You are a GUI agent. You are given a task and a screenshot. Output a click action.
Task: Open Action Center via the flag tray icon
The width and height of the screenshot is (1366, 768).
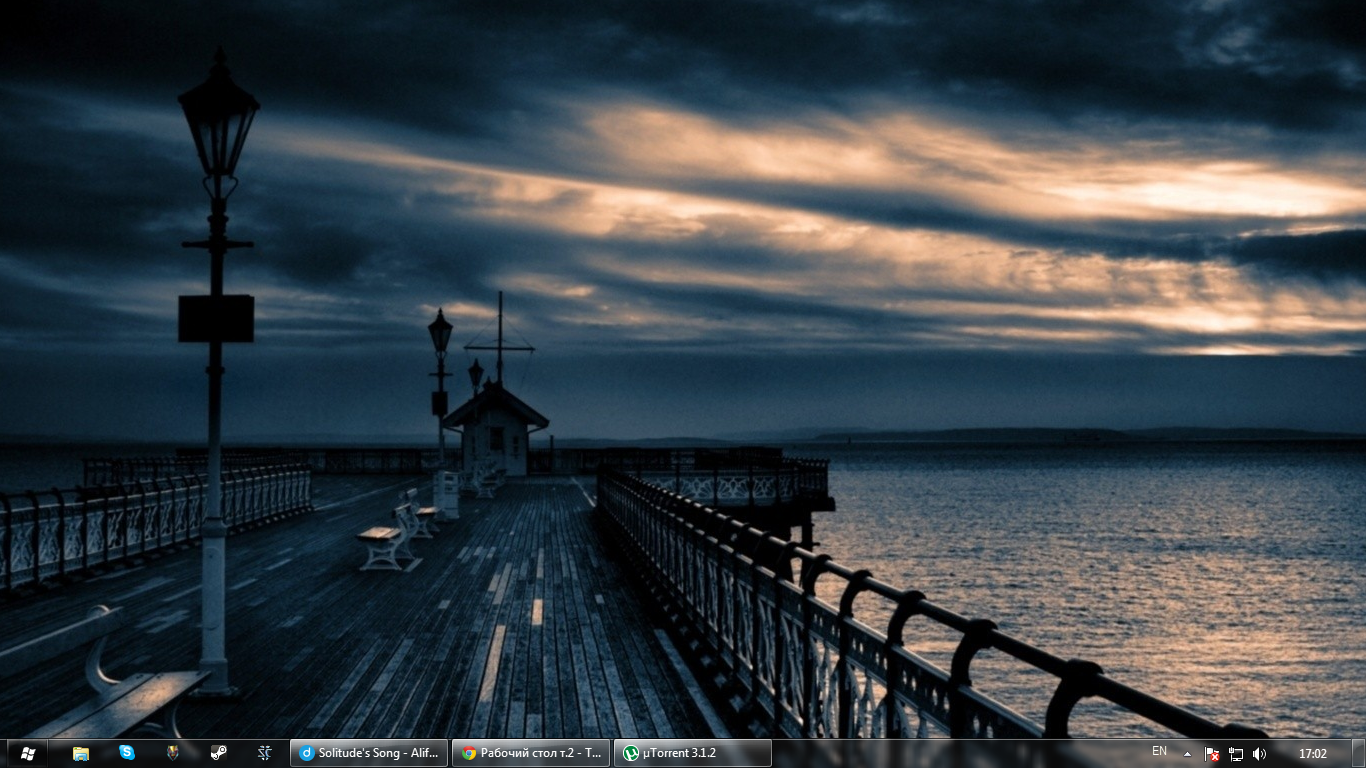(1212, 753)
